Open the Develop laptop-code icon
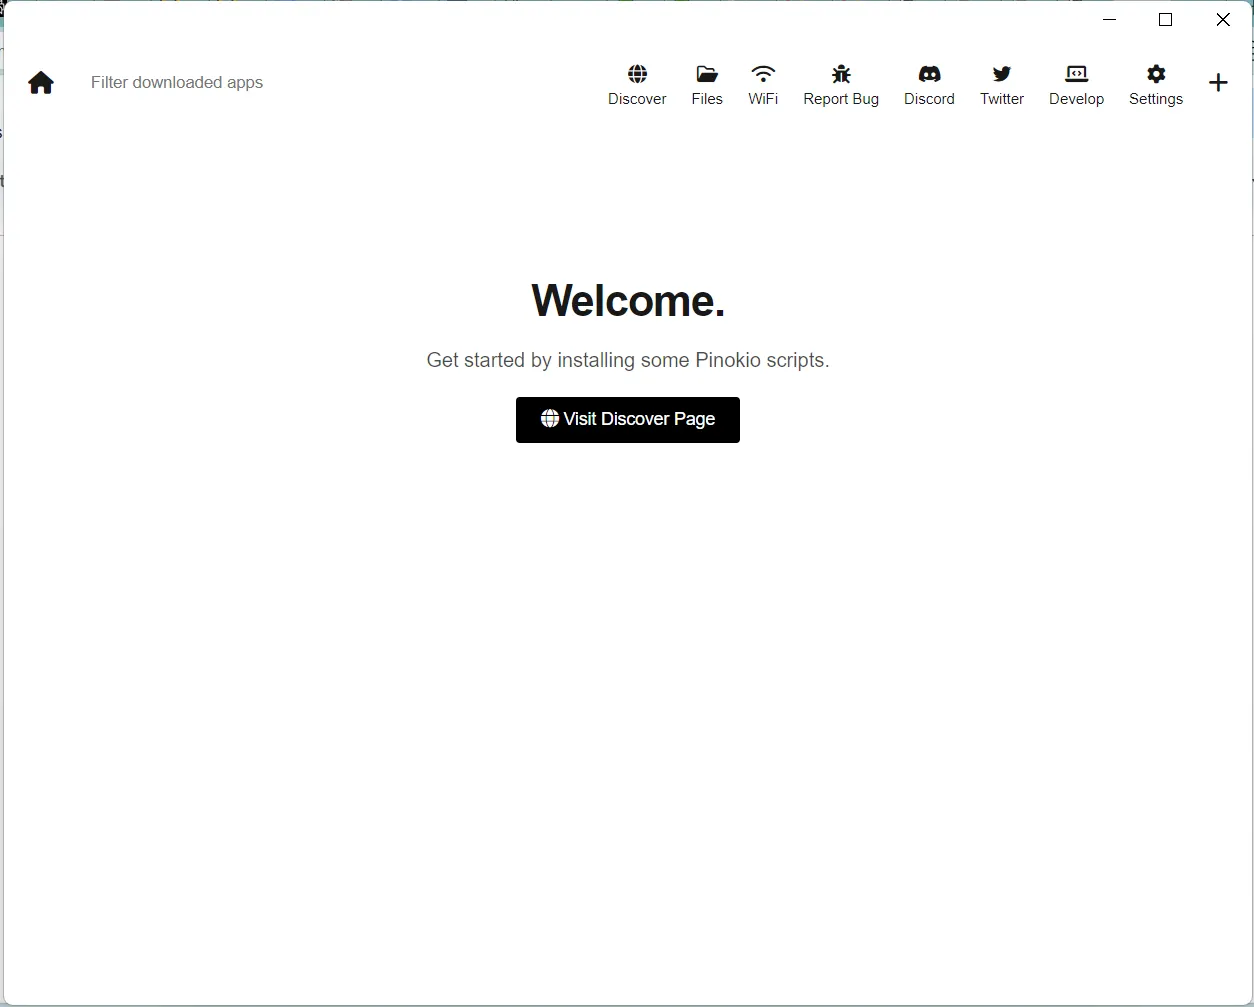 pyautogui.click(x=1076, y=74)
